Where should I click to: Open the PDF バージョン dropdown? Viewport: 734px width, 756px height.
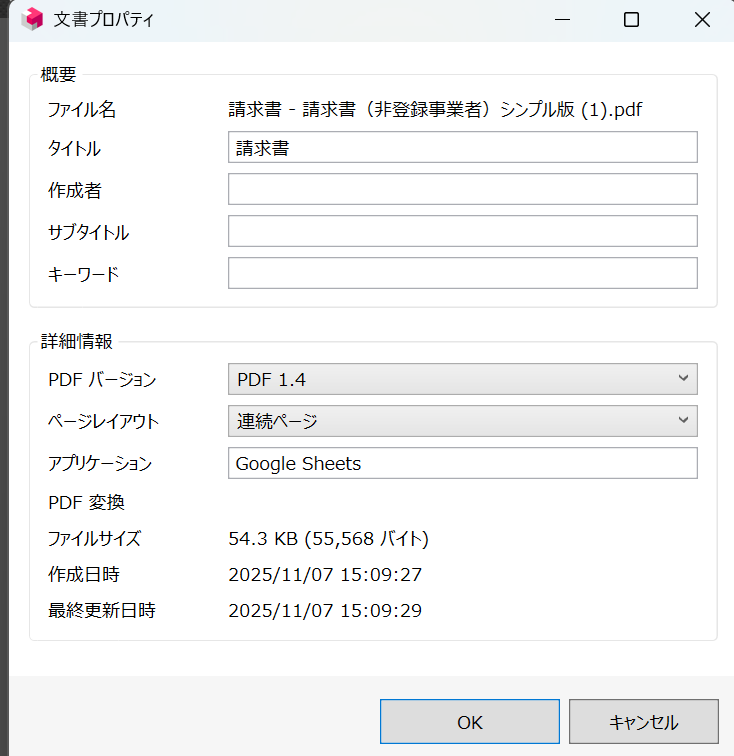pyautogui.click(x=462, y=379)
